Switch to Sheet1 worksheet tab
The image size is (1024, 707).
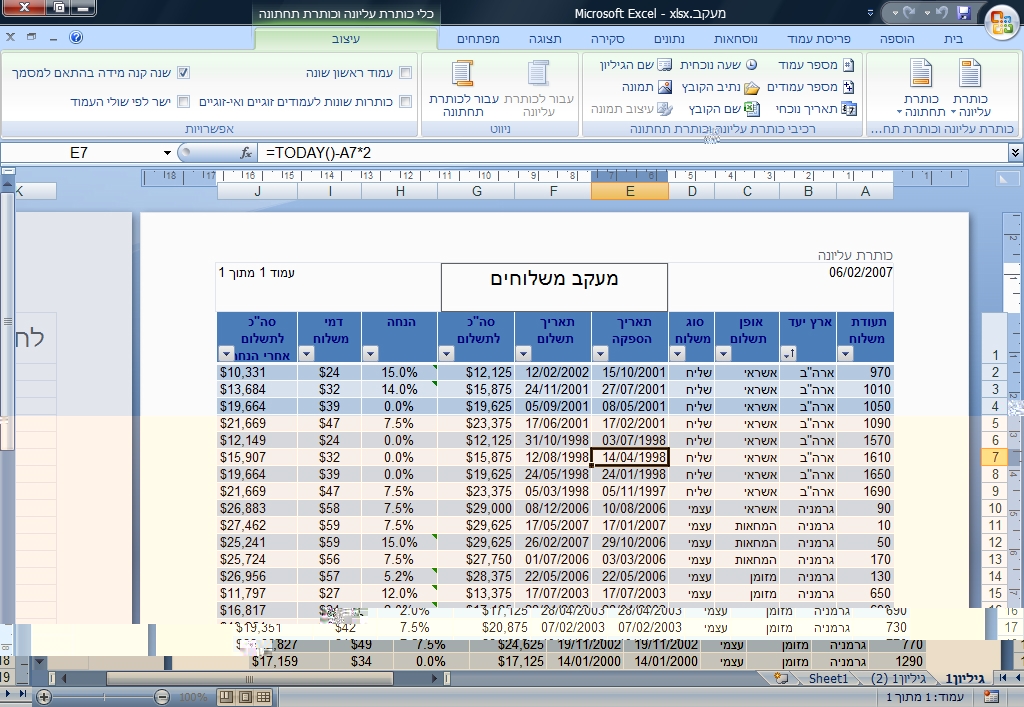click(x=828, y=678)
